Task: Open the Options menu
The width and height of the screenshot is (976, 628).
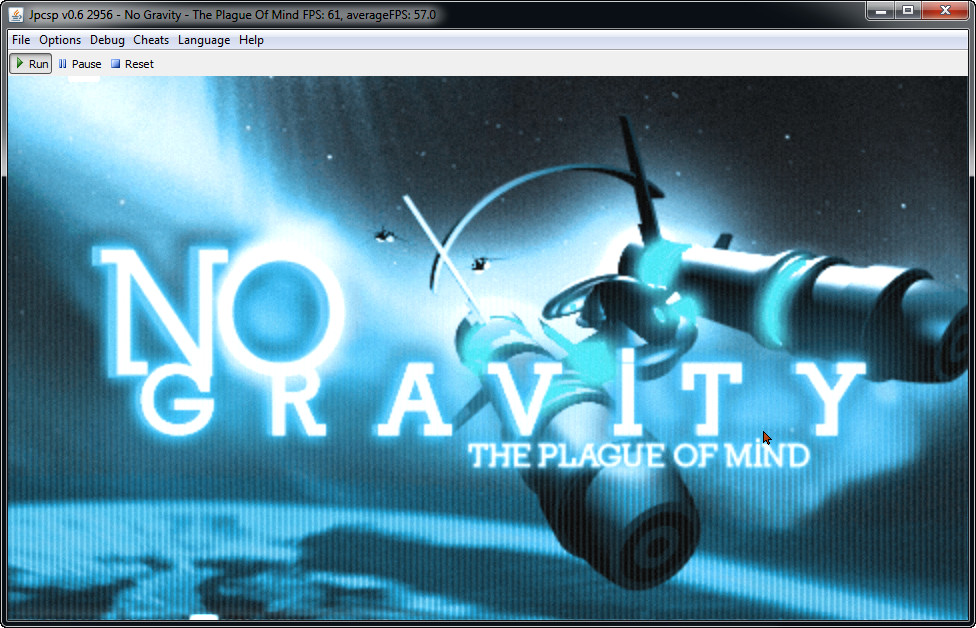Action: [x=60, y=40]
